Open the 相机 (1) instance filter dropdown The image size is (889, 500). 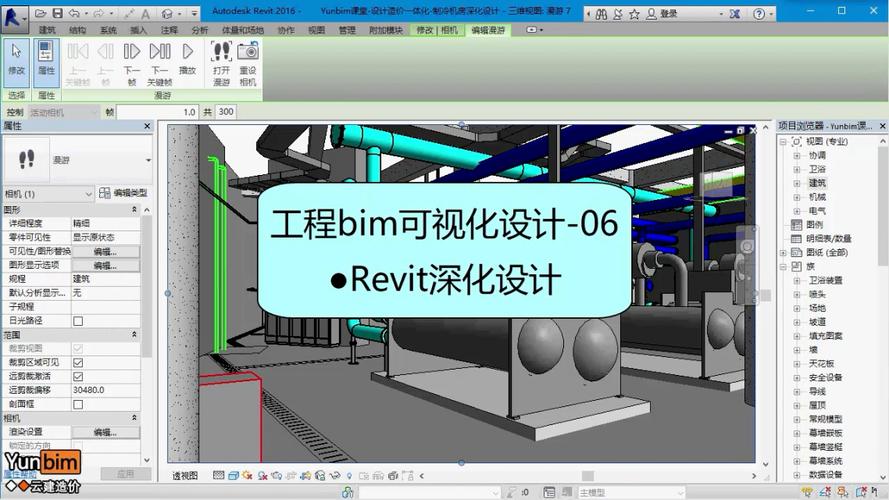pyautogui.click(x=88, y=194)
